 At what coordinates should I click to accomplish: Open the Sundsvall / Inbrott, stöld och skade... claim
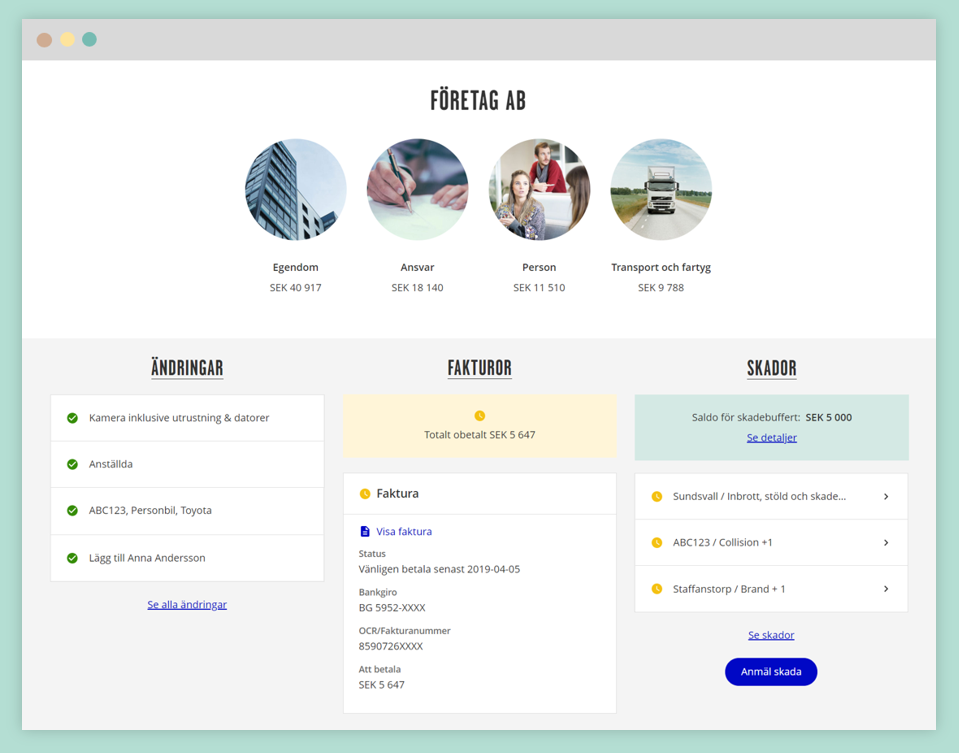tap(759, 496)
